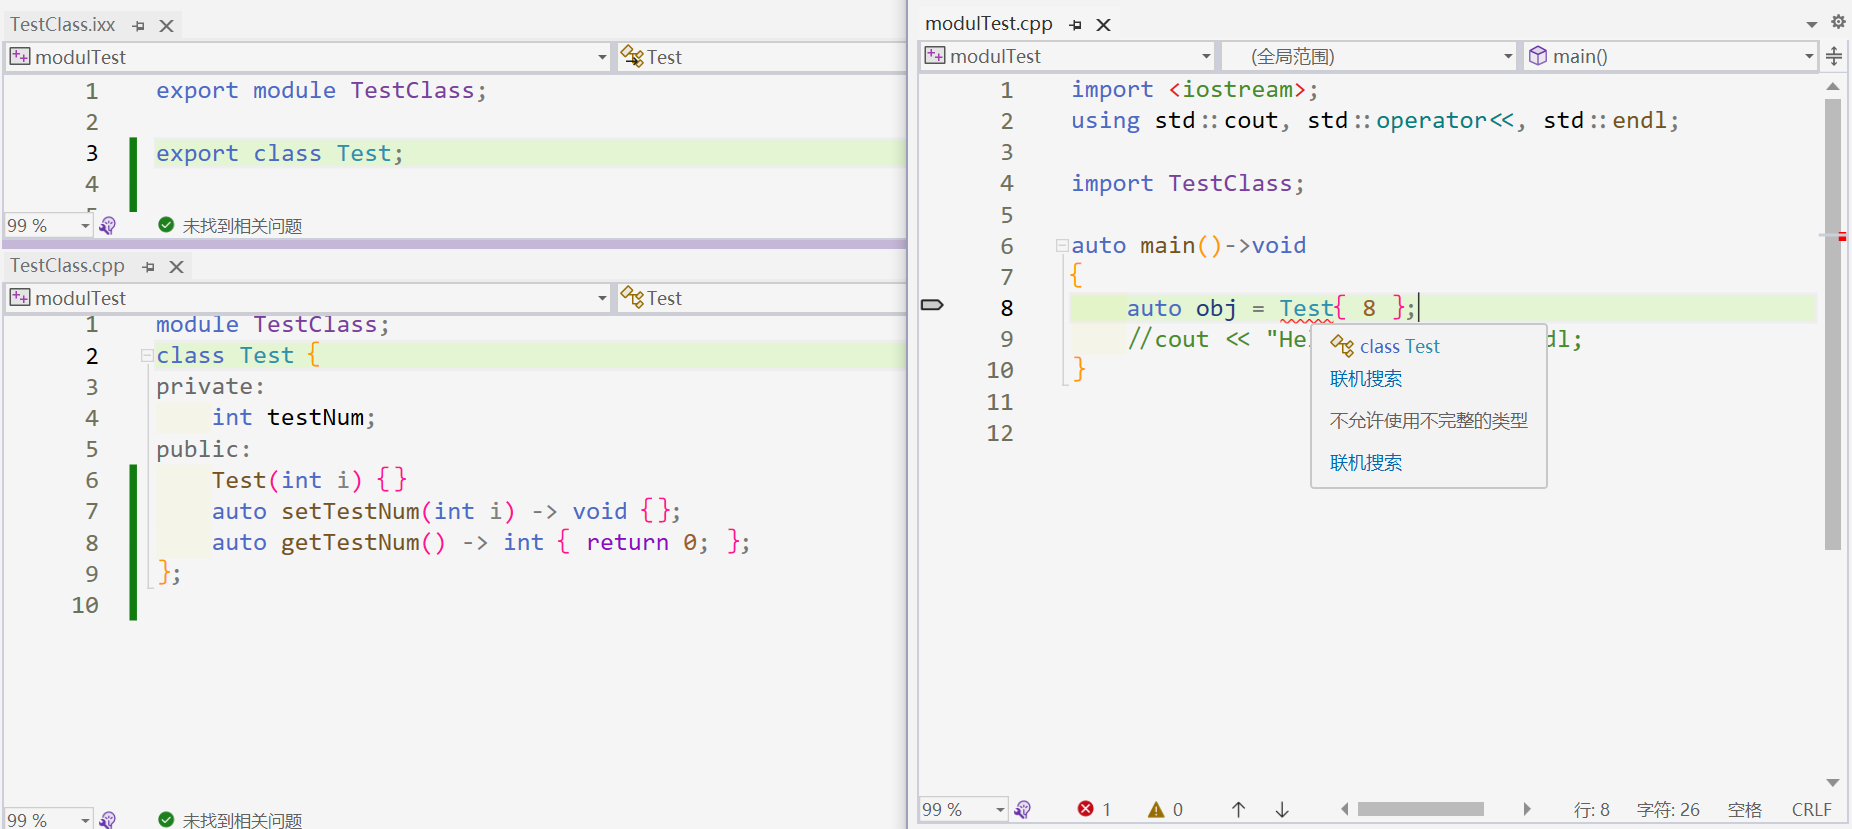Click the underlined Test identifier on line 8
Viewport: 1852px width, 829px height.
coord(1306,308)
